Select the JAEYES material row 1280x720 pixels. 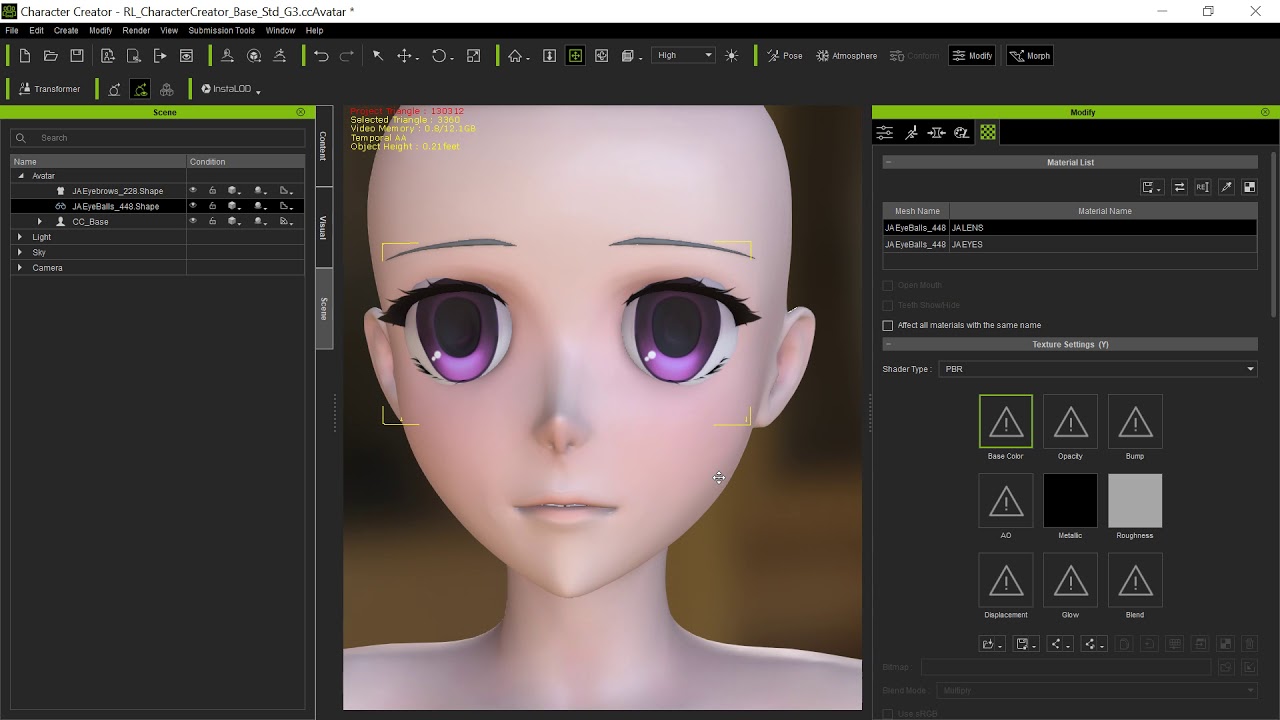1069,244
